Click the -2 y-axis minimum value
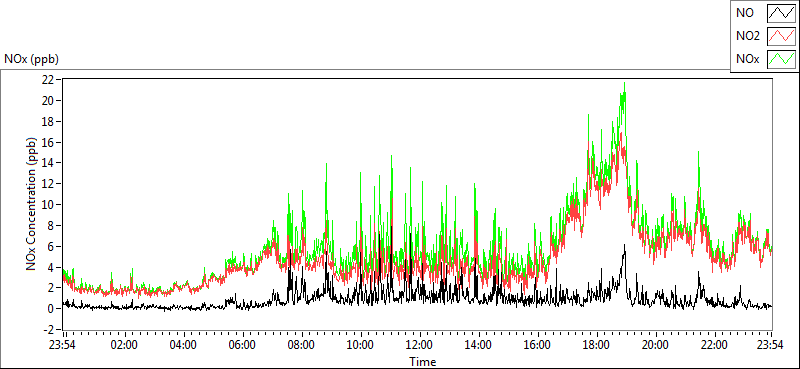Viewport: 800px width, 369px height. click(x=49, y=329)
